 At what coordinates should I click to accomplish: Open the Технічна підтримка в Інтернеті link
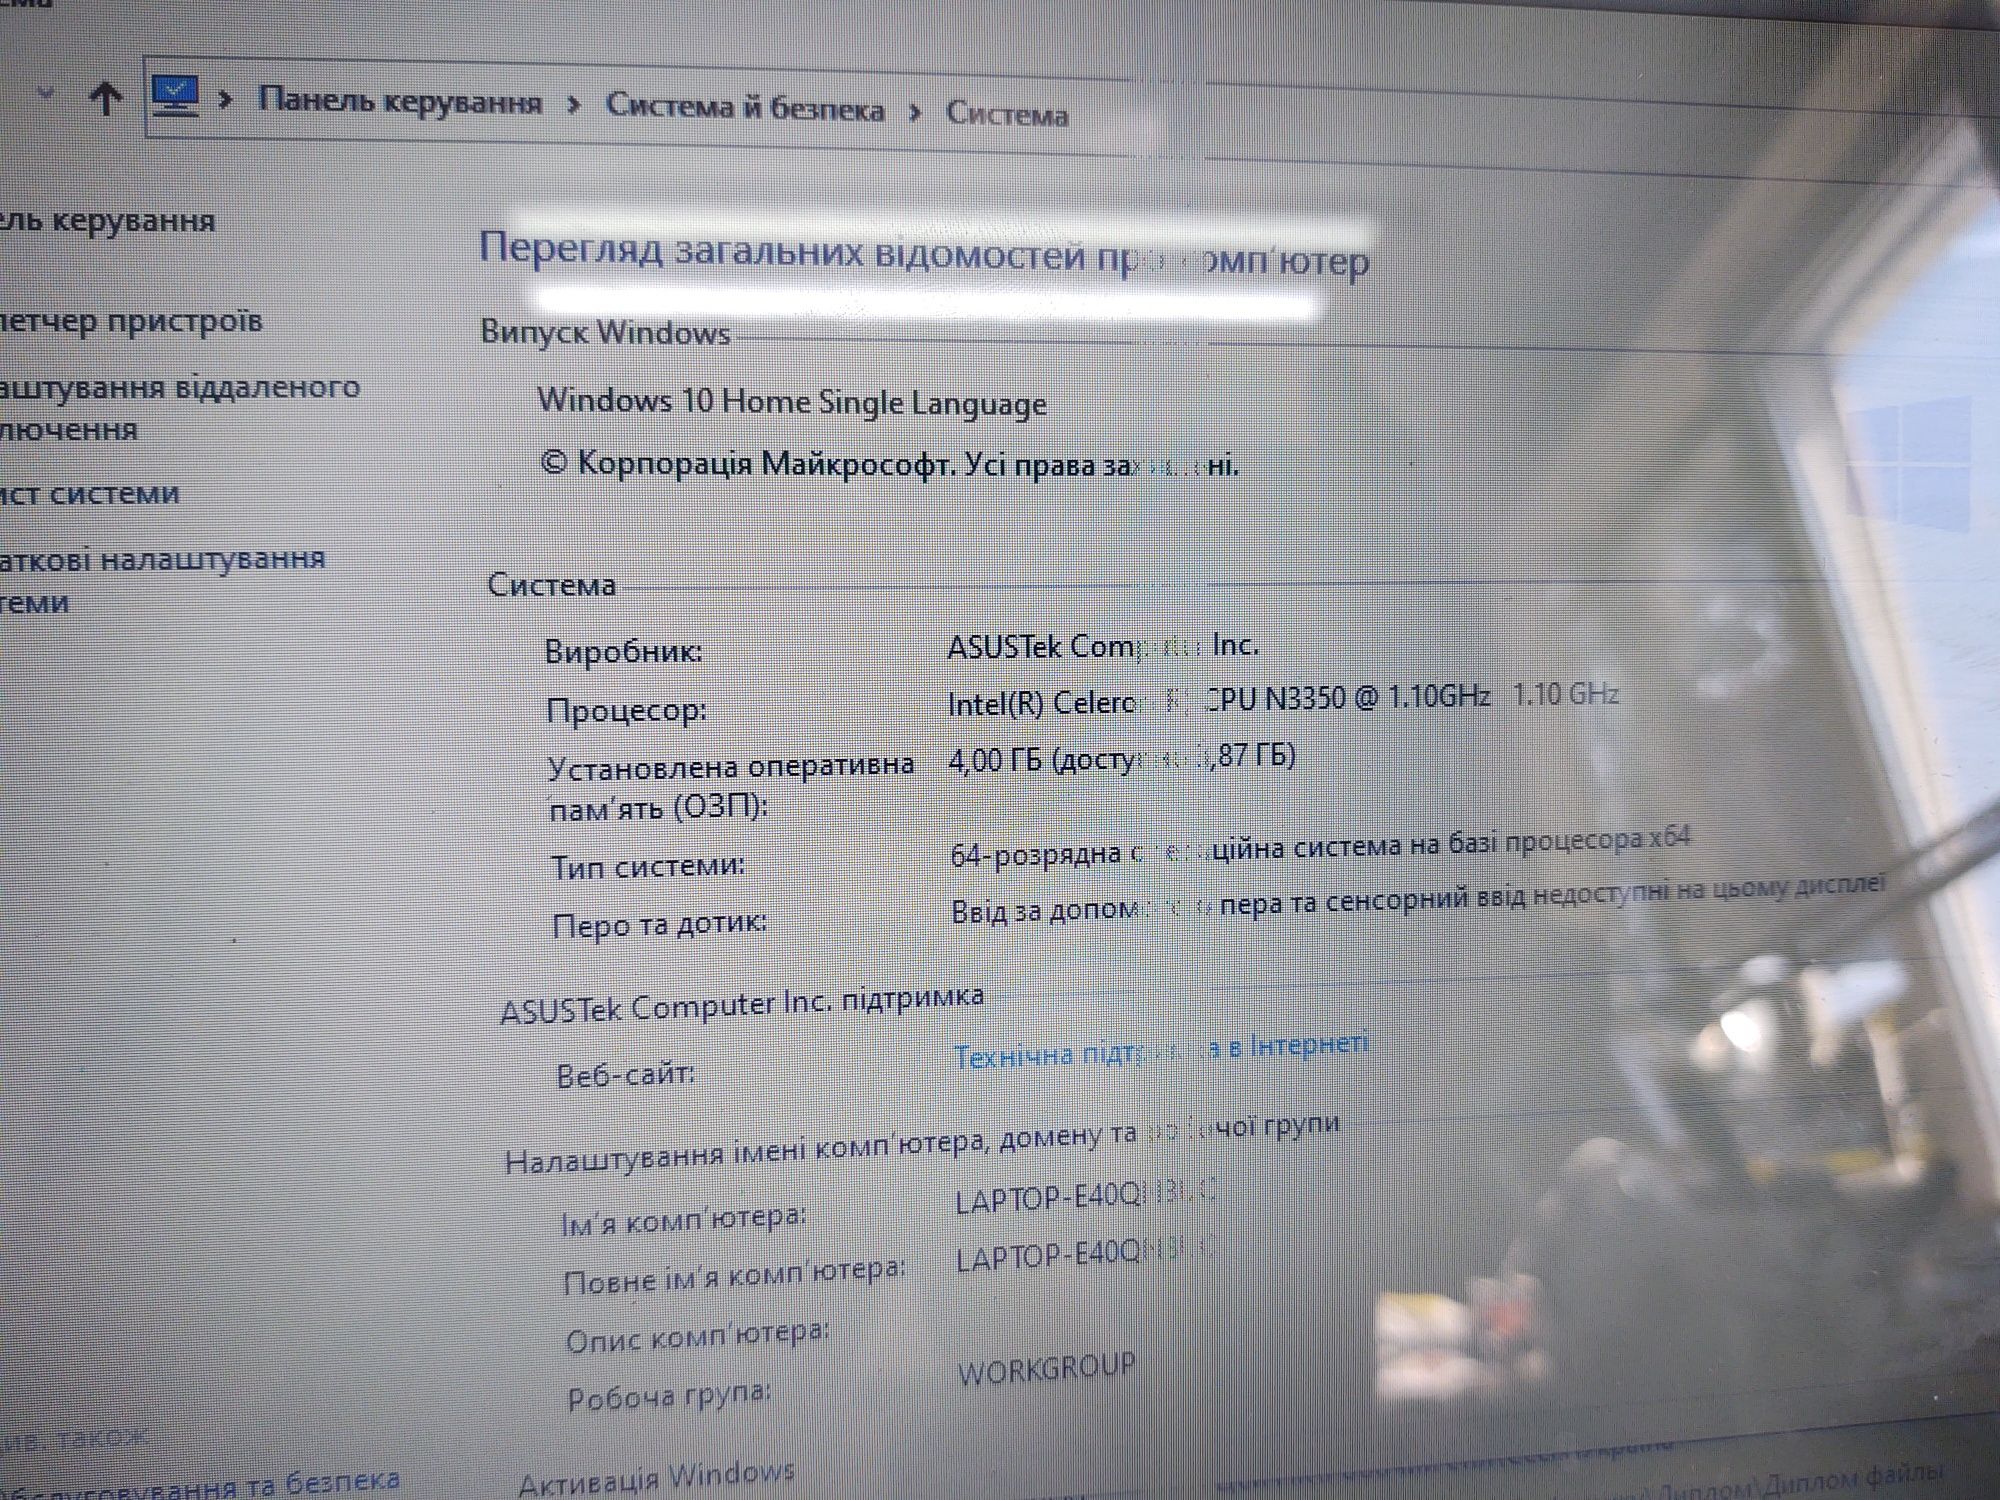click(1161, 1050)
